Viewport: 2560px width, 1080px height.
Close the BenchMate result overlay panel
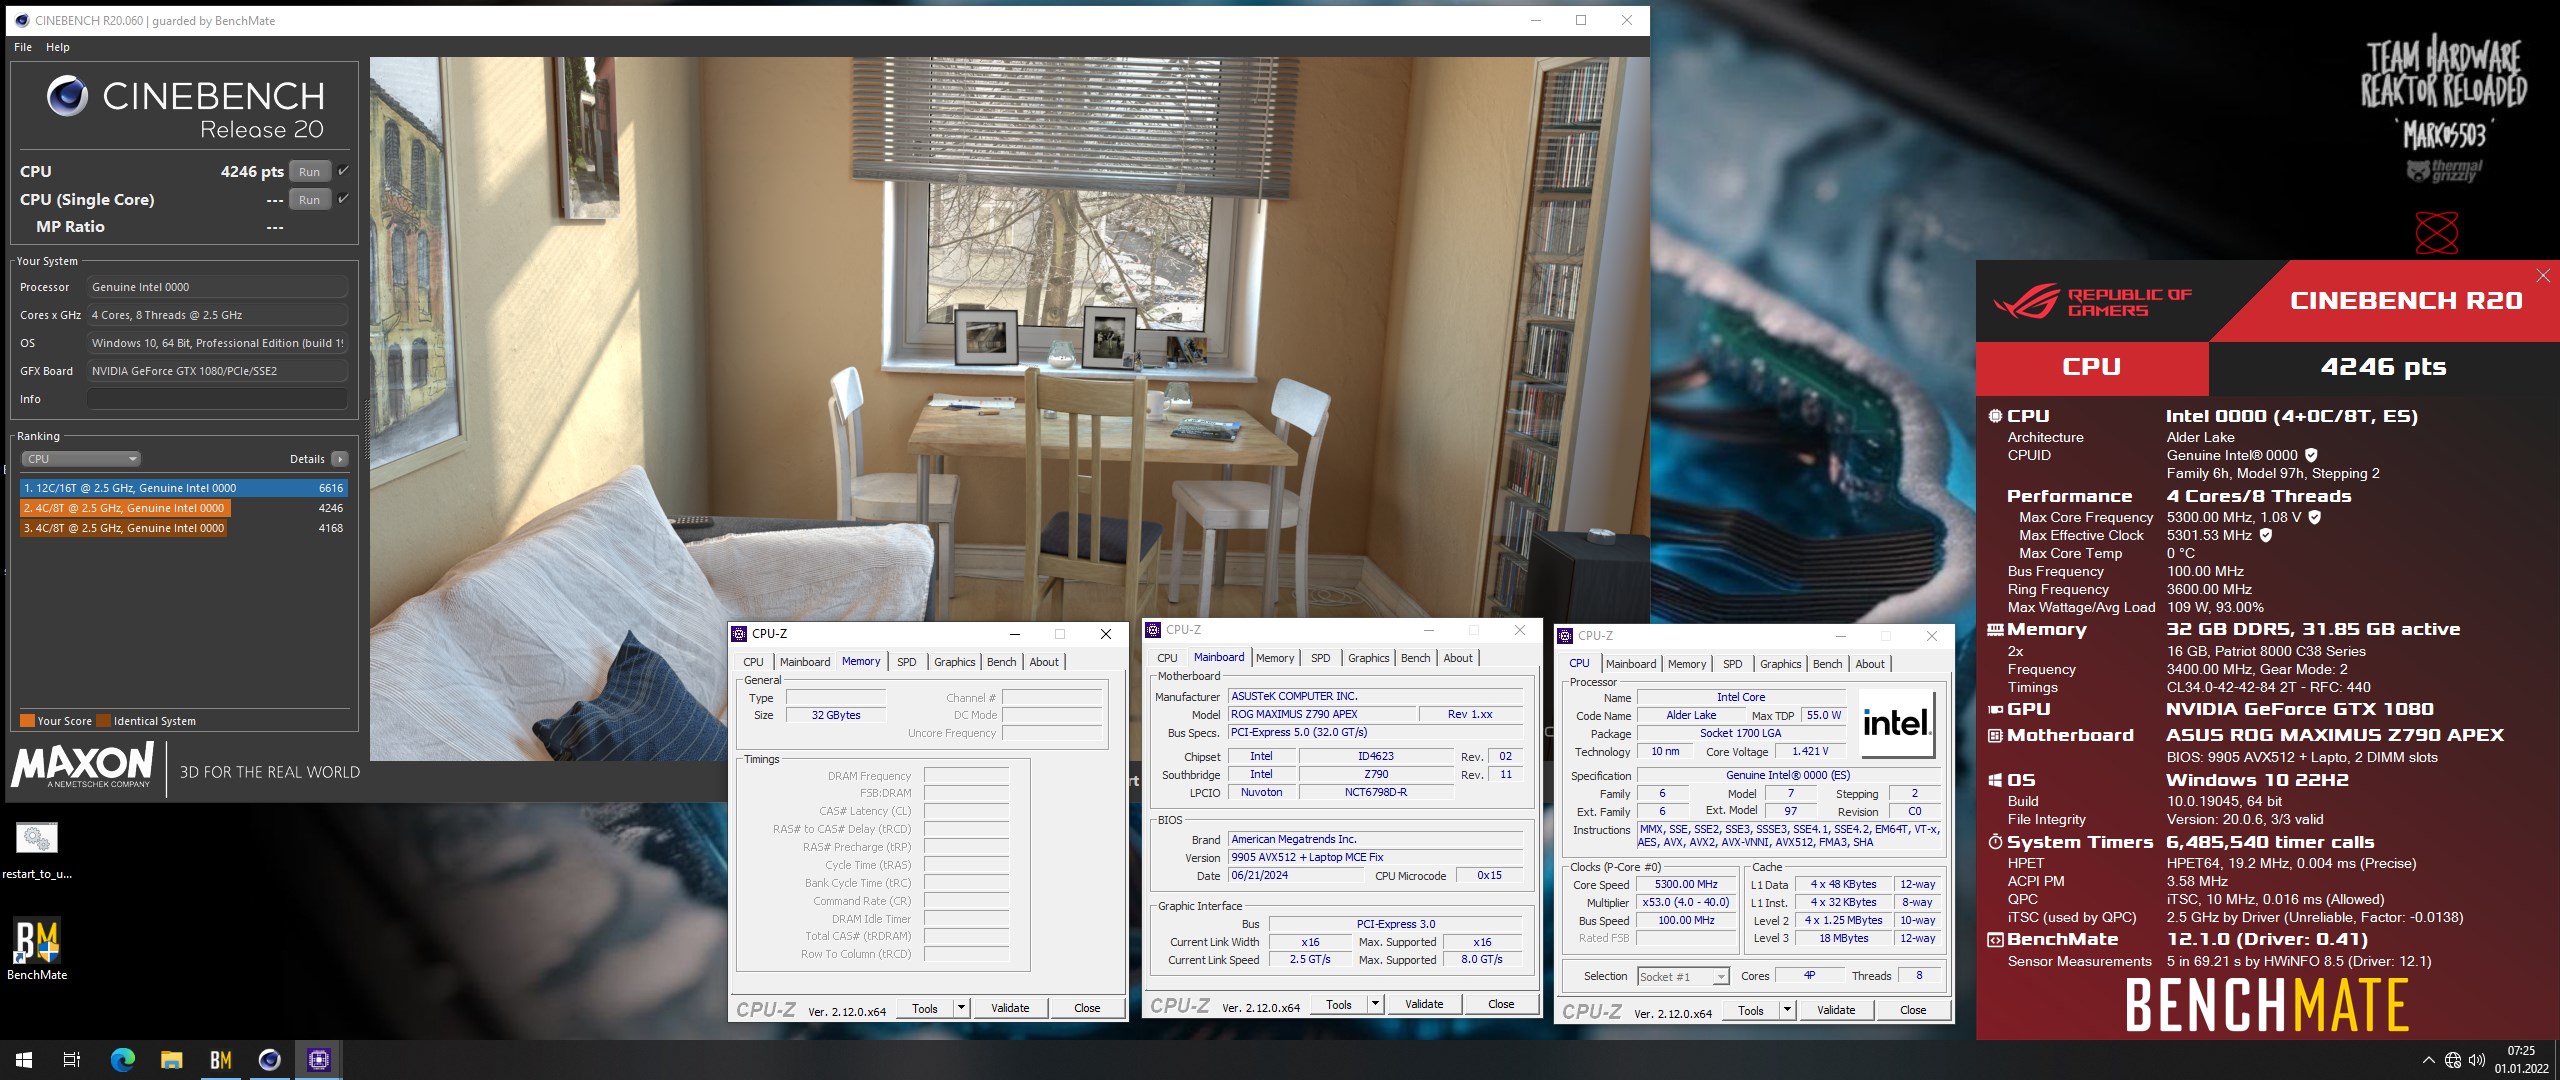pyautogui.click(x=2543, y=275)
